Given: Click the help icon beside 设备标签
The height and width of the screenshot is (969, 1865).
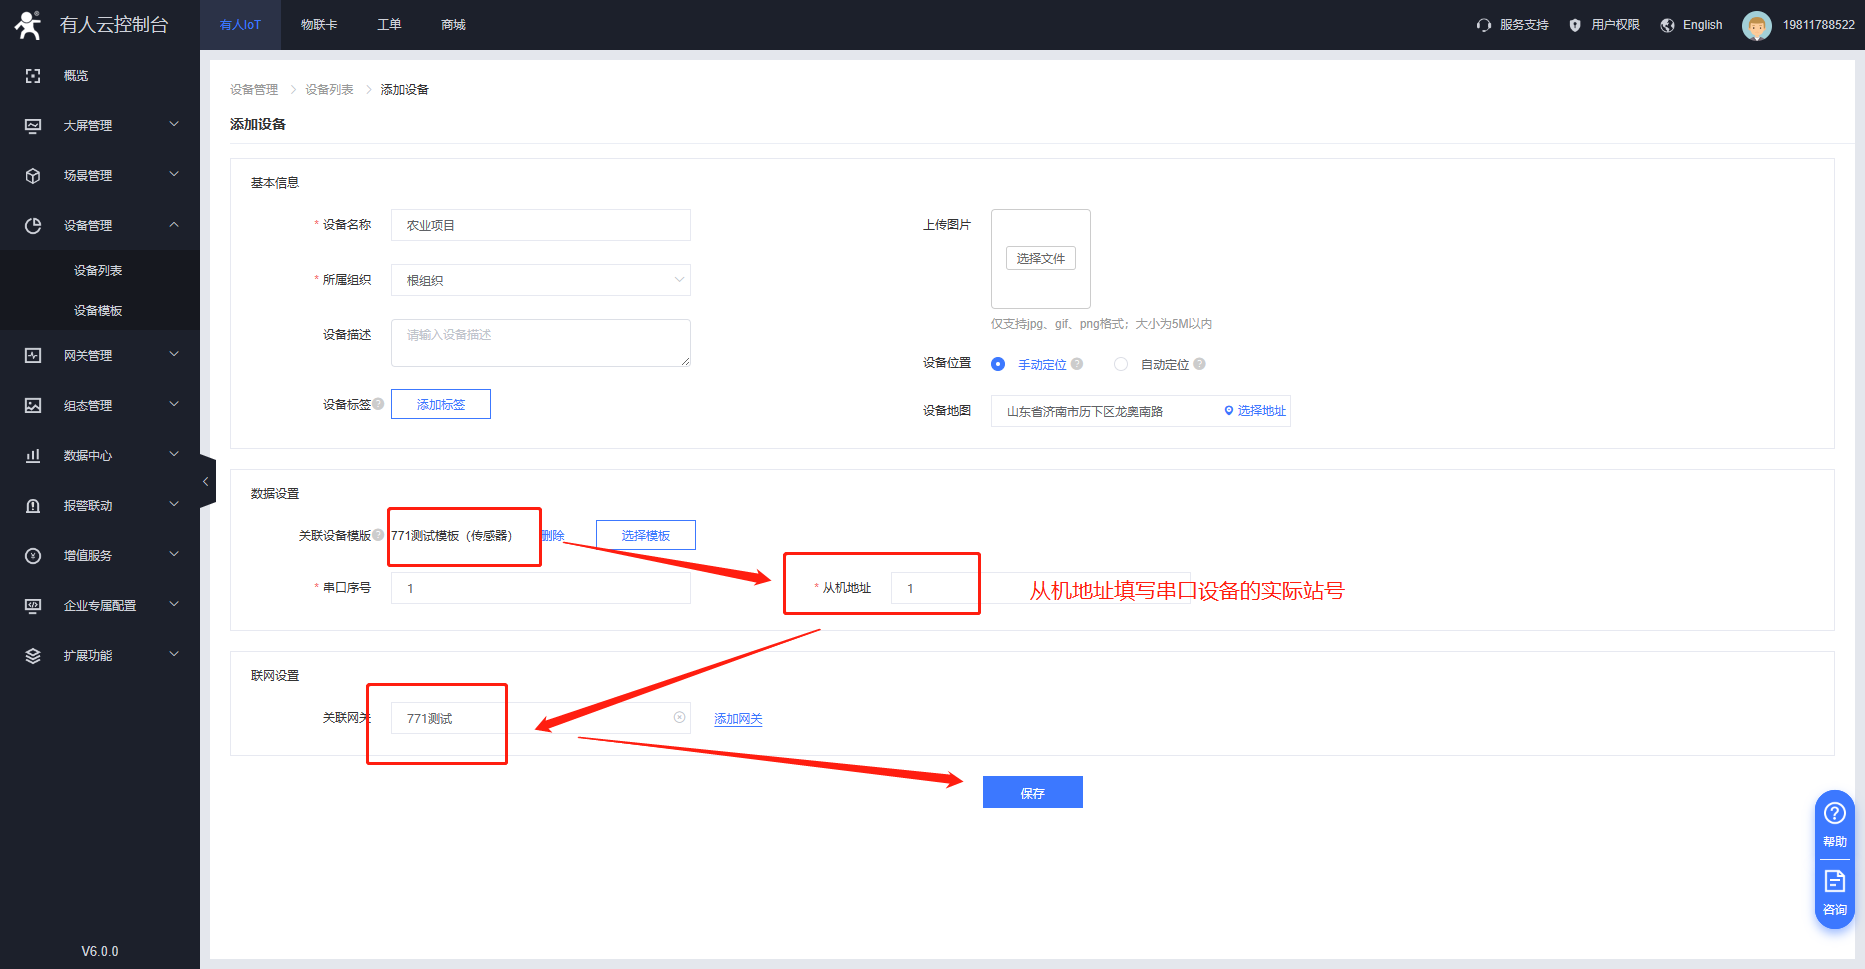Looking at the screenshot, I should (x=378, y=404).
